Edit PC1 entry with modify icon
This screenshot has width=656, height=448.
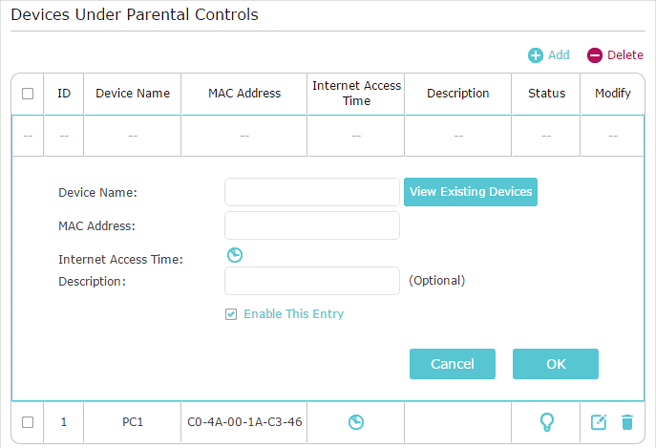[599, 422]
